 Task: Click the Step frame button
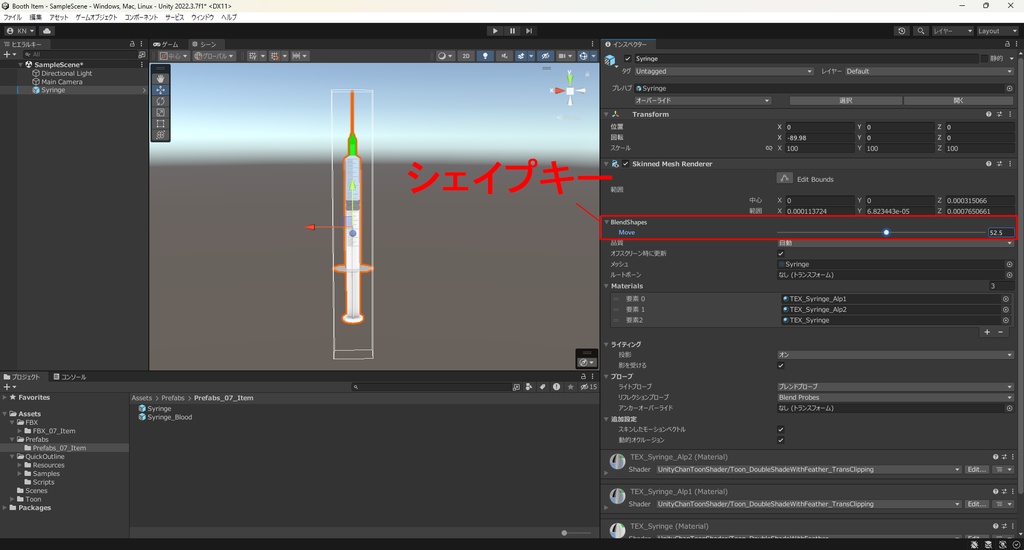tap(529, 31)
